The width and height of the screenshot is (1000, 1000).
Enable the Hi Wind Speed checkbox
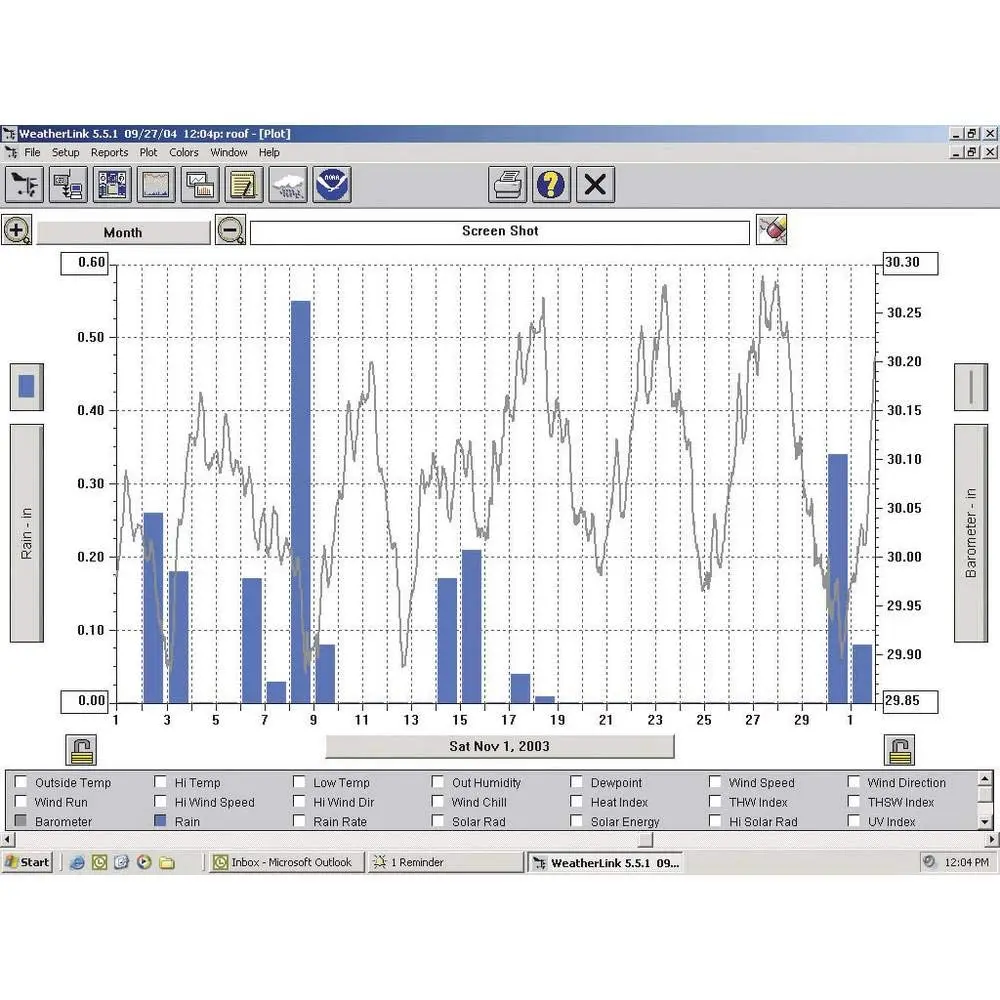pyautogui.click(x=160, y=801)
